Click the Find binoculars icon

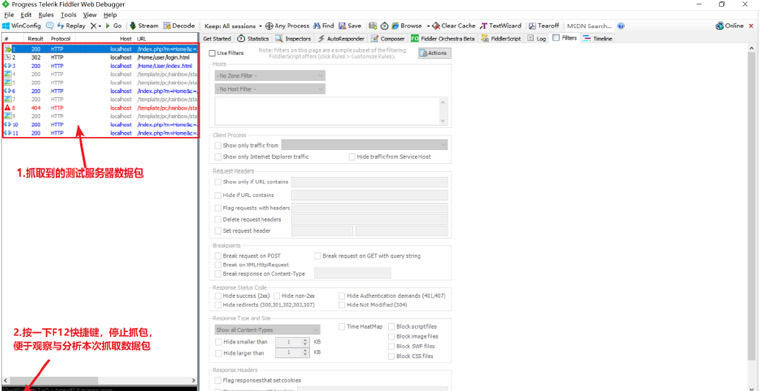[x=317, y=26]
